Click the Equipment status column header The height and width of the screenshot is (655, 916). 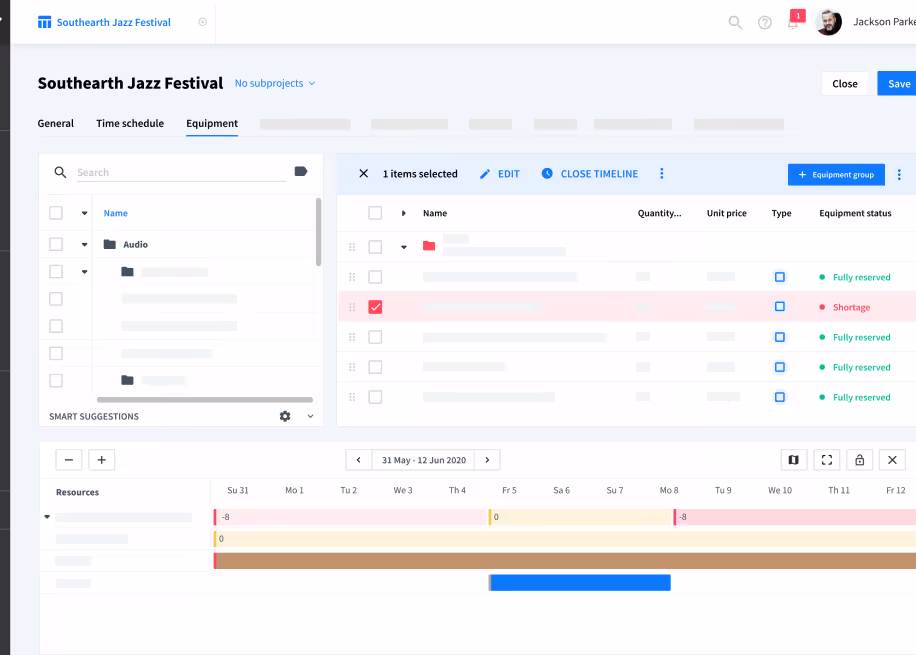pyautogui.click(x=855, y=213)
